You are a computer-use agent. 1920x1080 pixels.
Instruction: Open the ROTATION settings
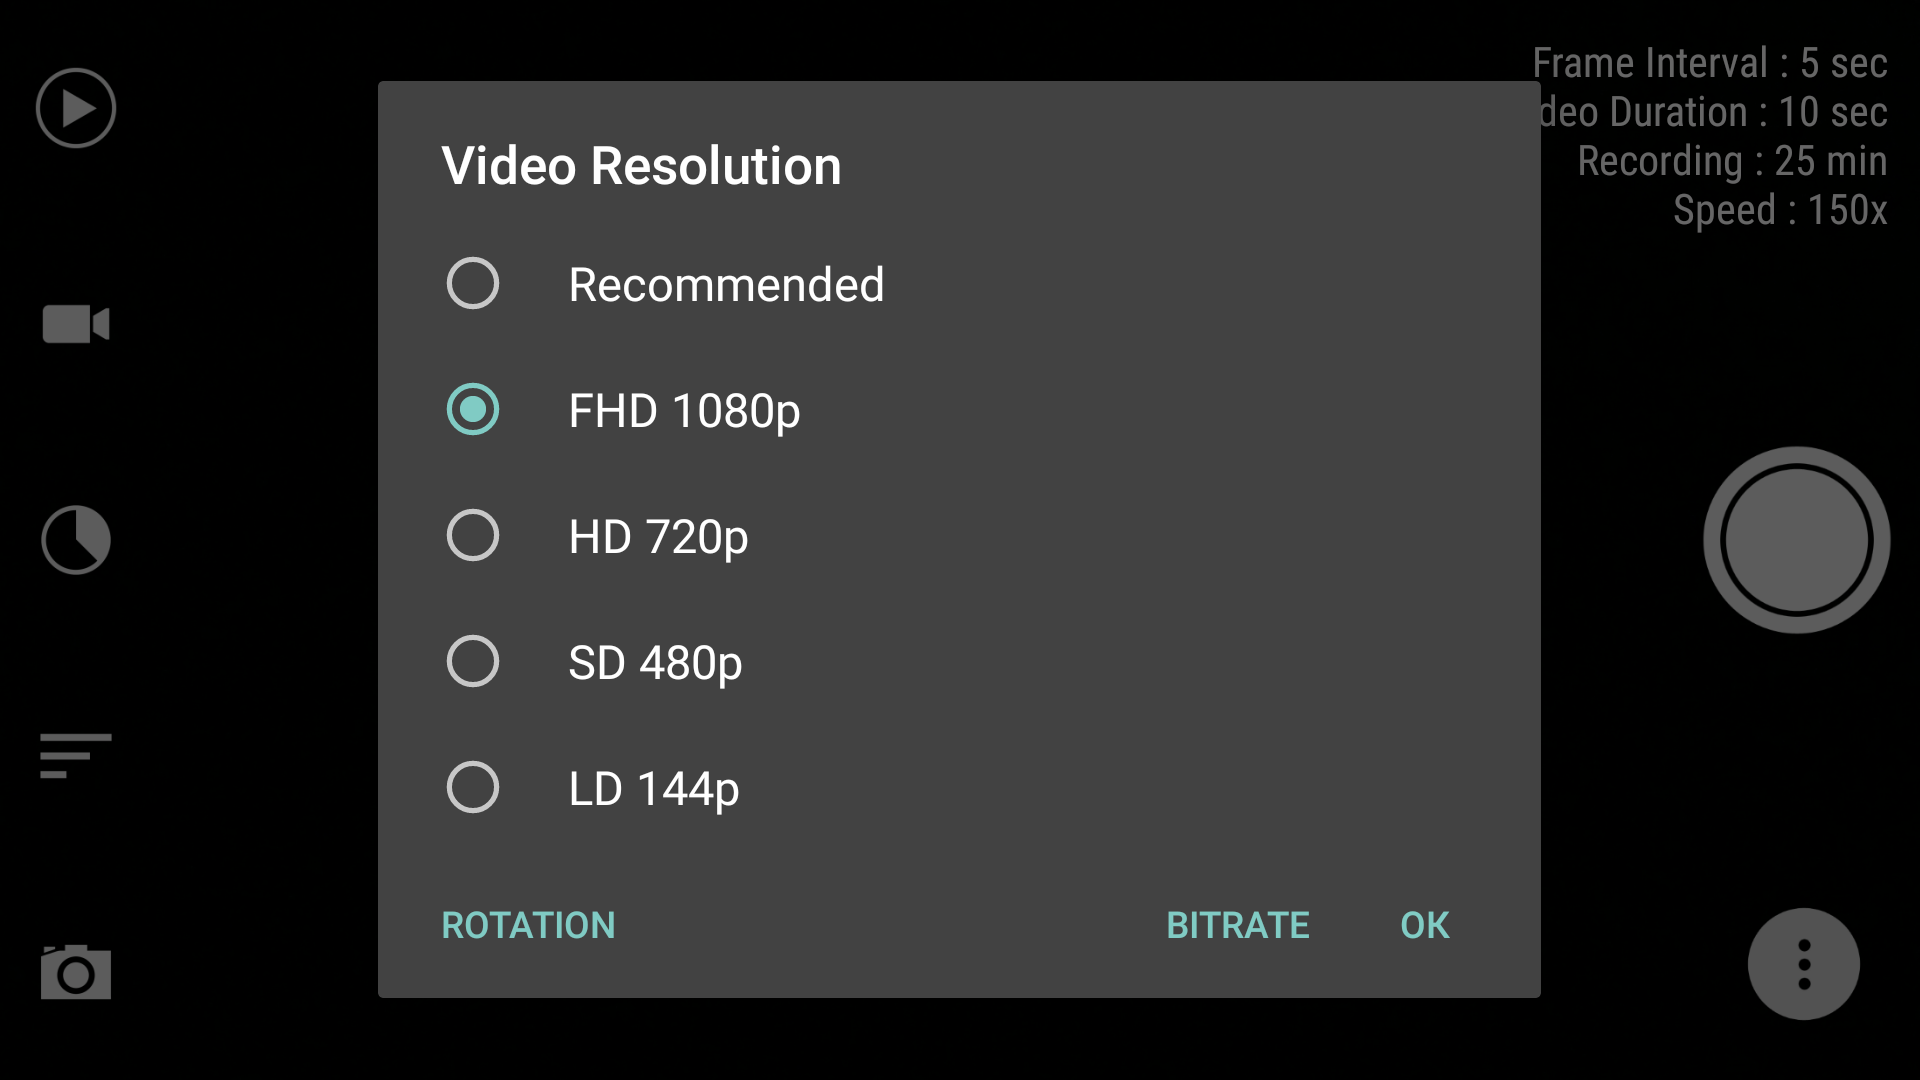[x=528, y=925]
